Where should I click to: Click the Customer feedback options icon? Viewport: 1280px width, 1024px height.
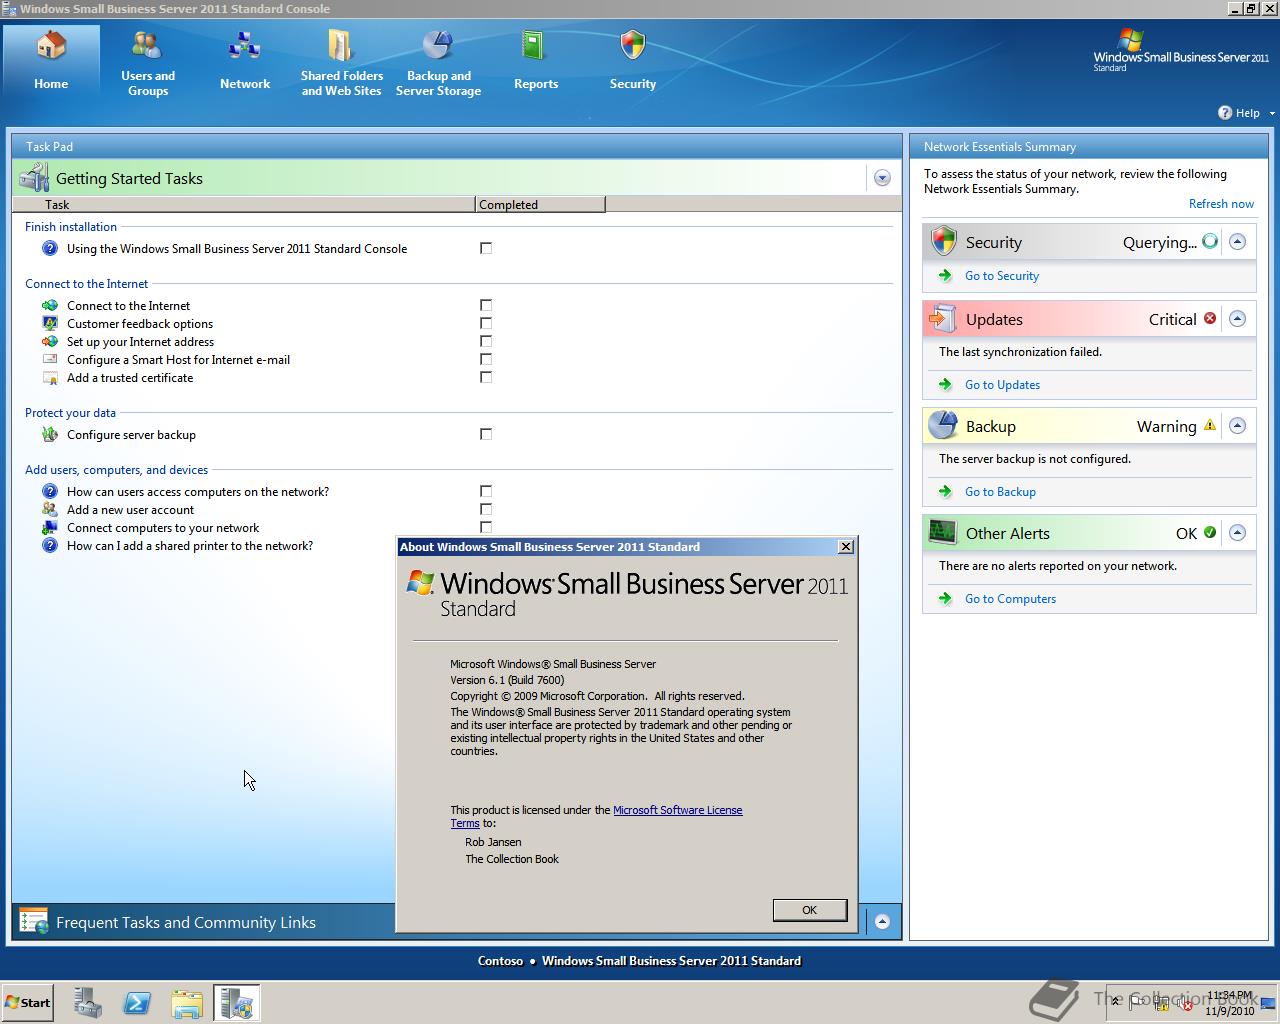[50, 324]
